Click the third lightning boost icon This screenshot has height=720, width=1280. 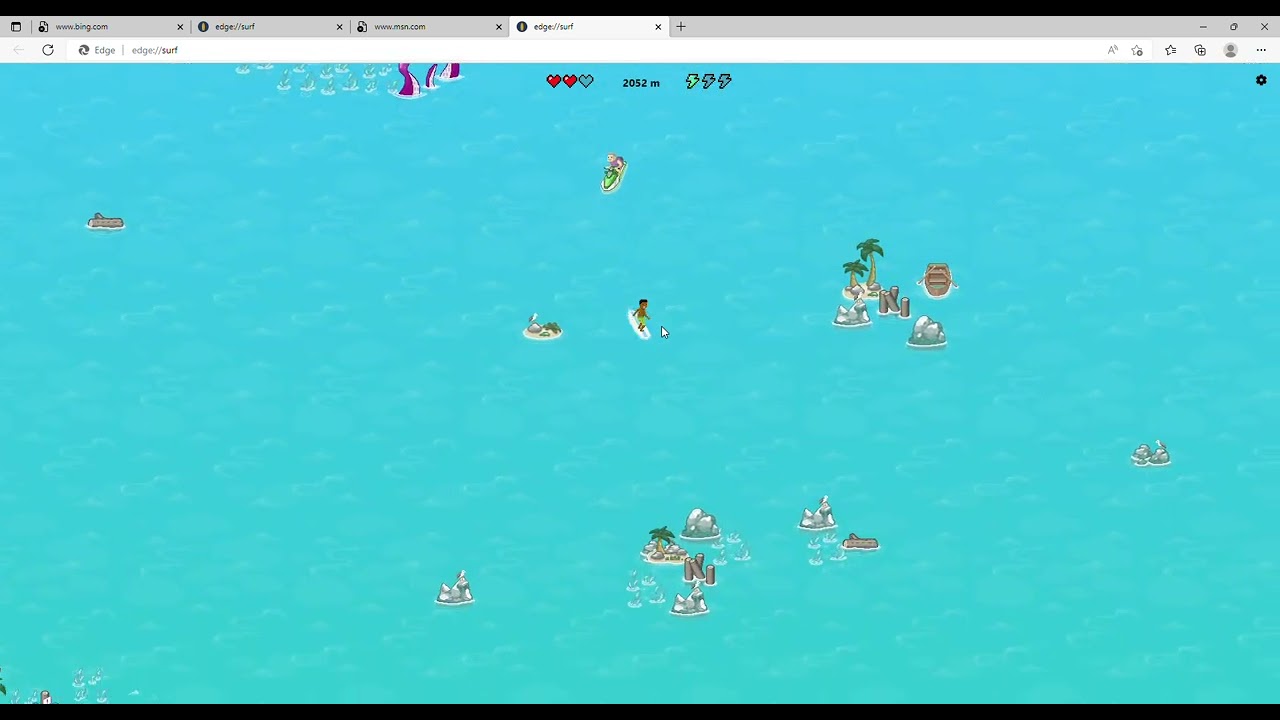click(725, 81)
